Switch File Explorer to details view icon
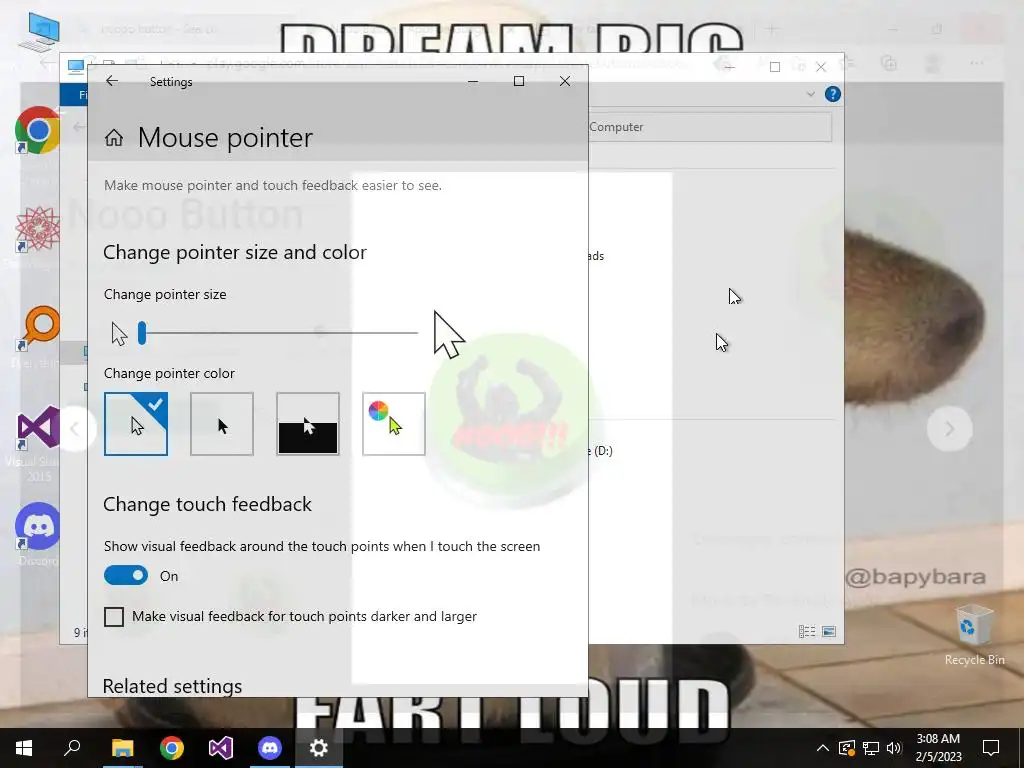The width and height of the screenshot is (1024, 768). click(x=807, y=632)
